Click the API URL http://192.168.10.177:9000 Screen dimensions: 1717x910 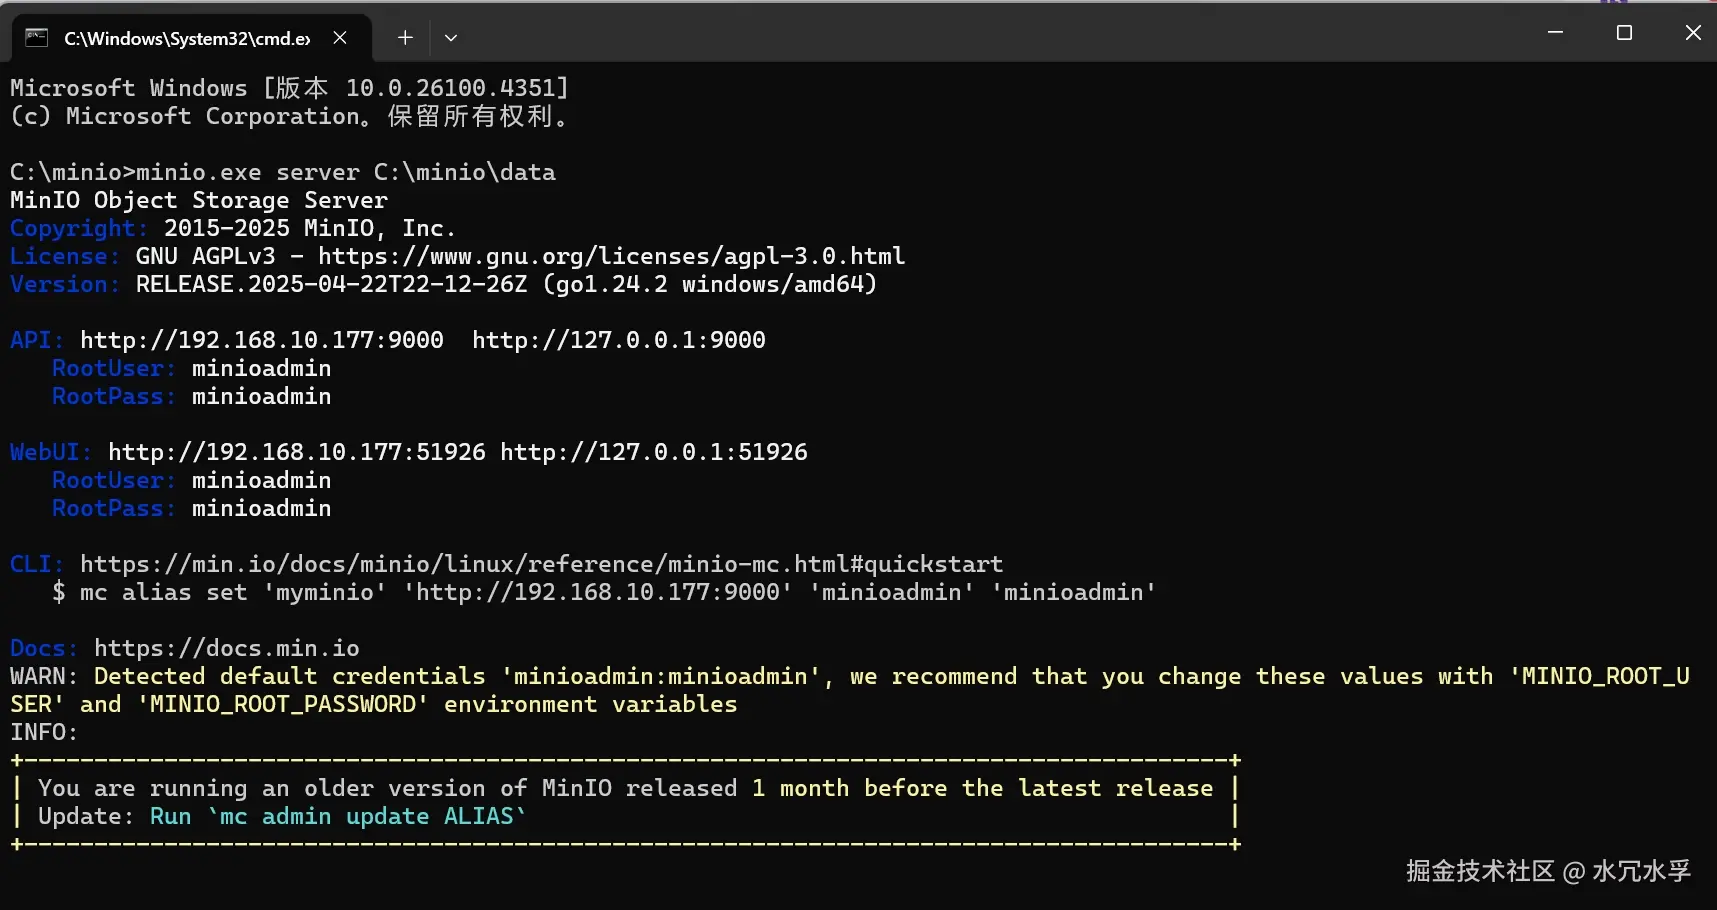coord(262,341)
